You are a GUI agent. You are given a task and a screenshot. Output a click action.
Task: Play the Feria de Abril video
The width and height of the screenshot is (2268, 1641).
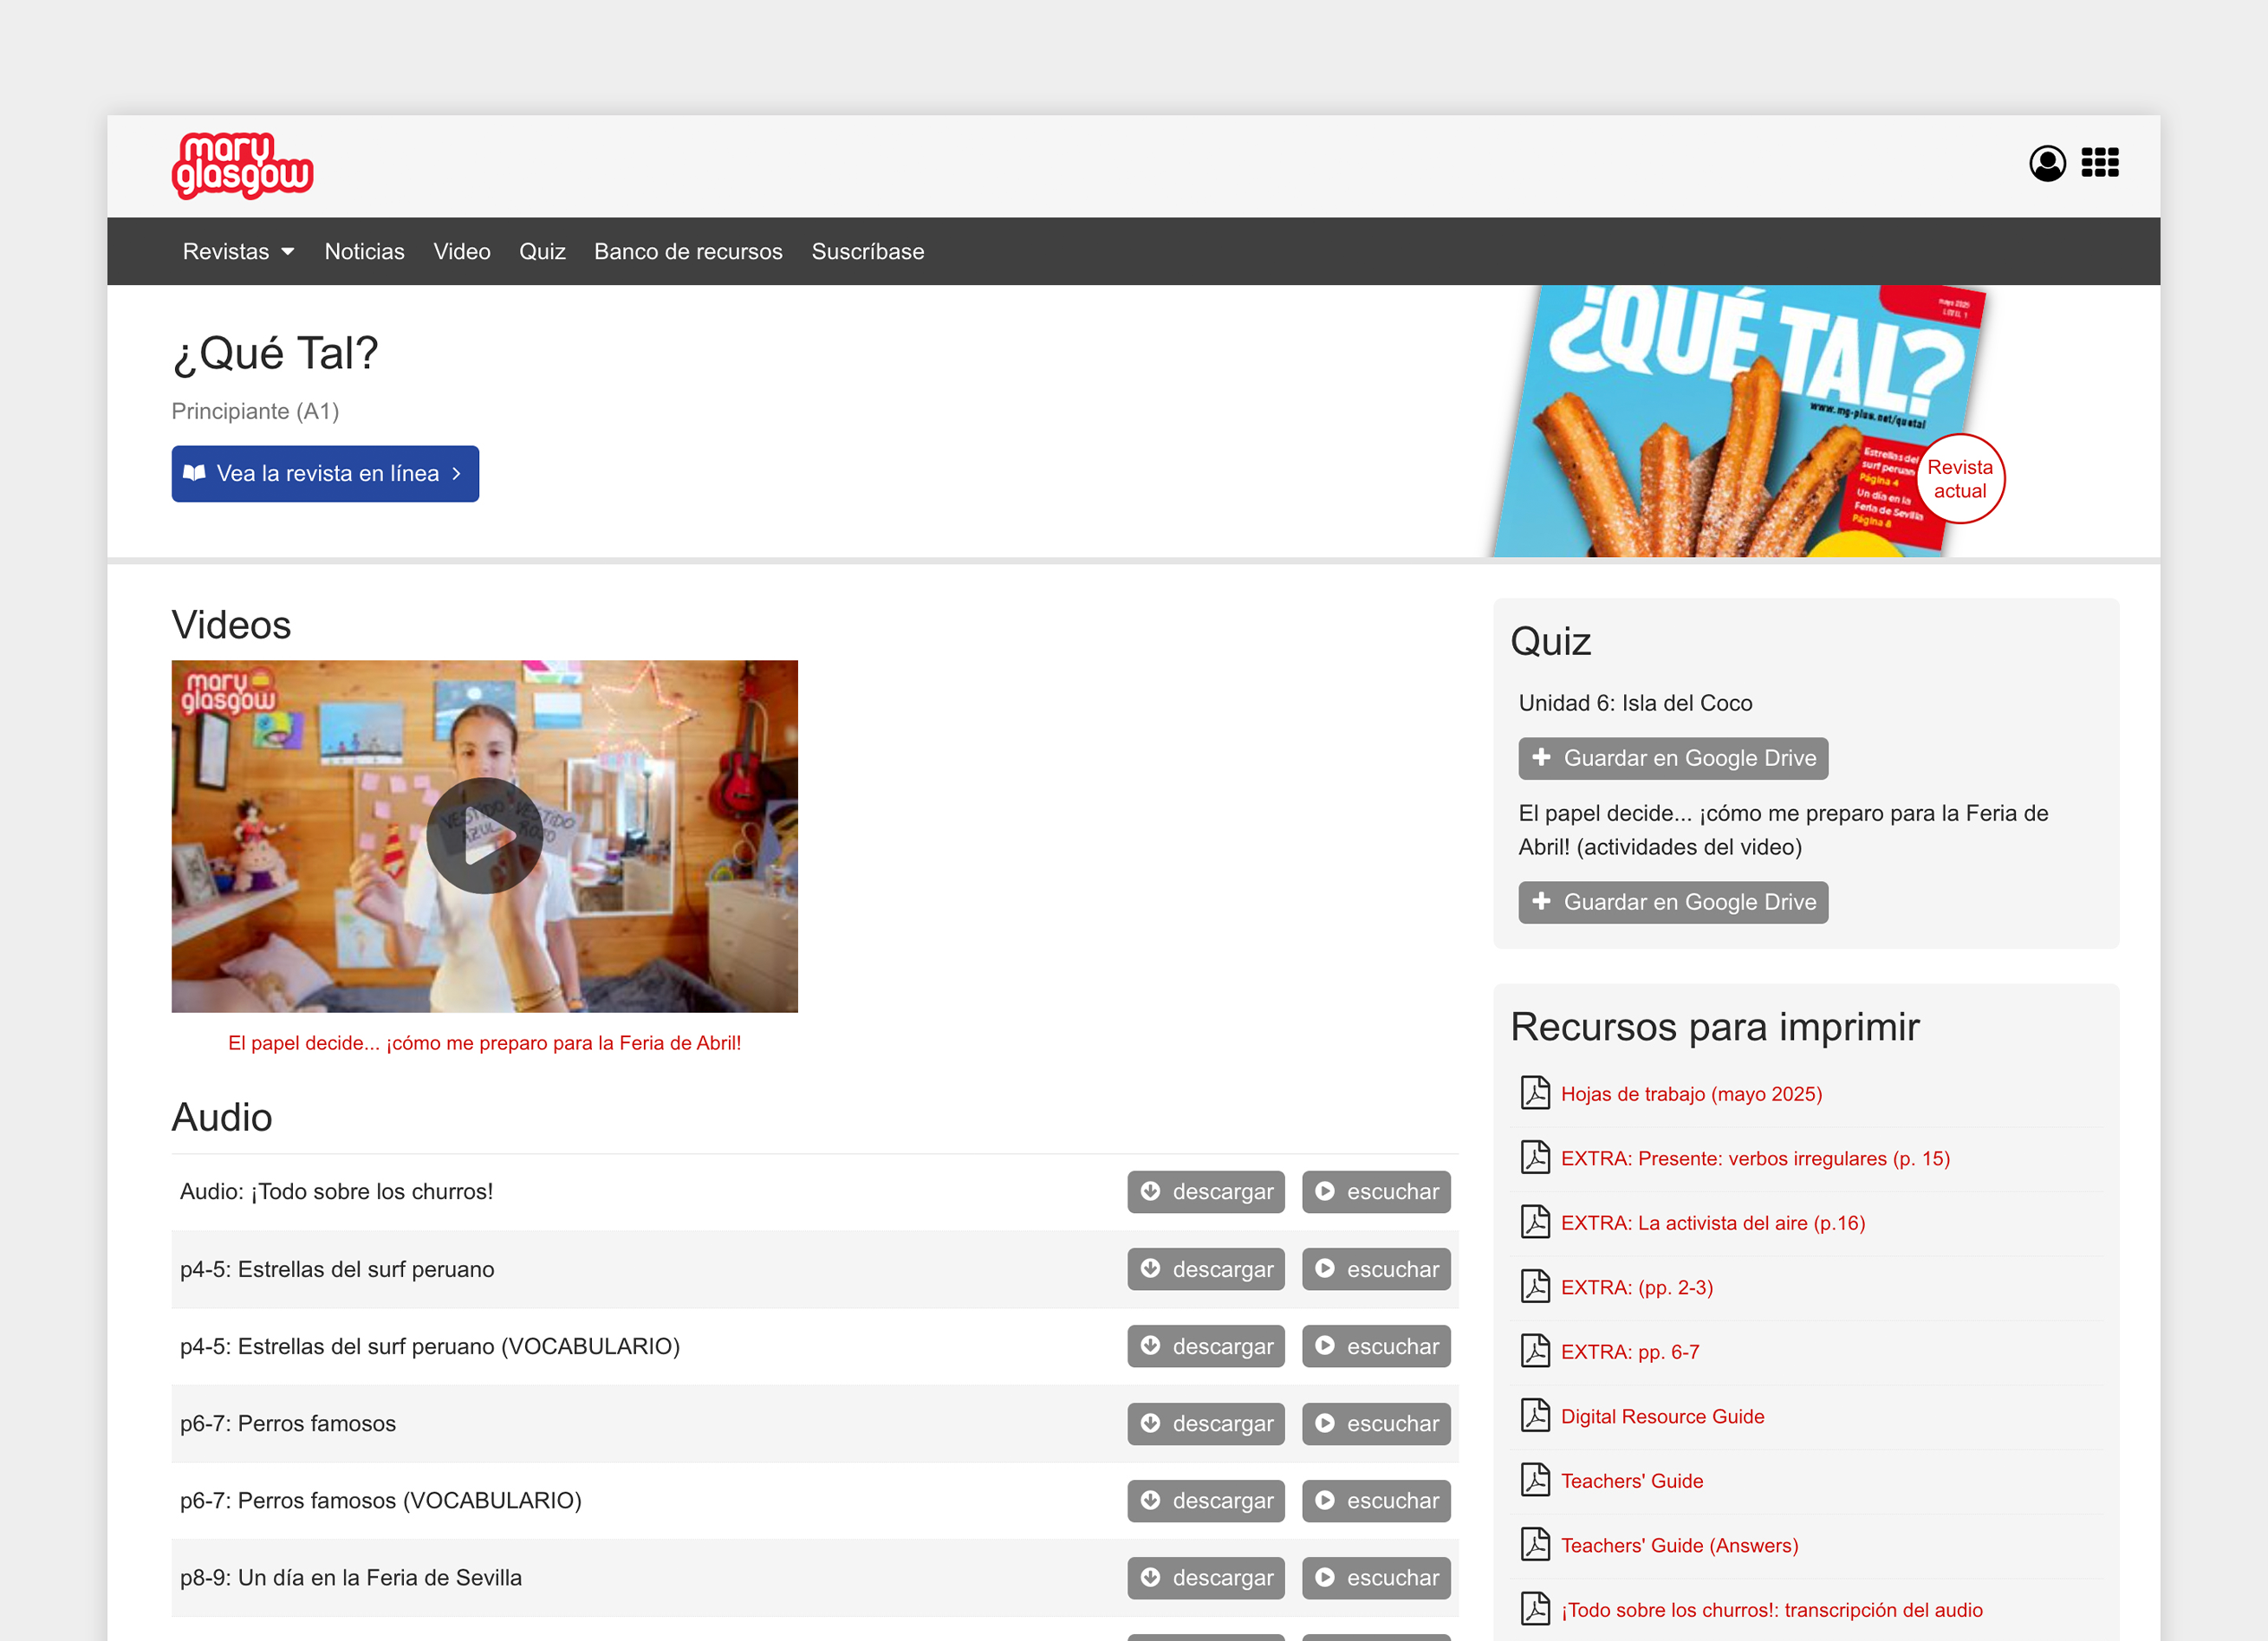pyautogui.click(x=484, y=836)
